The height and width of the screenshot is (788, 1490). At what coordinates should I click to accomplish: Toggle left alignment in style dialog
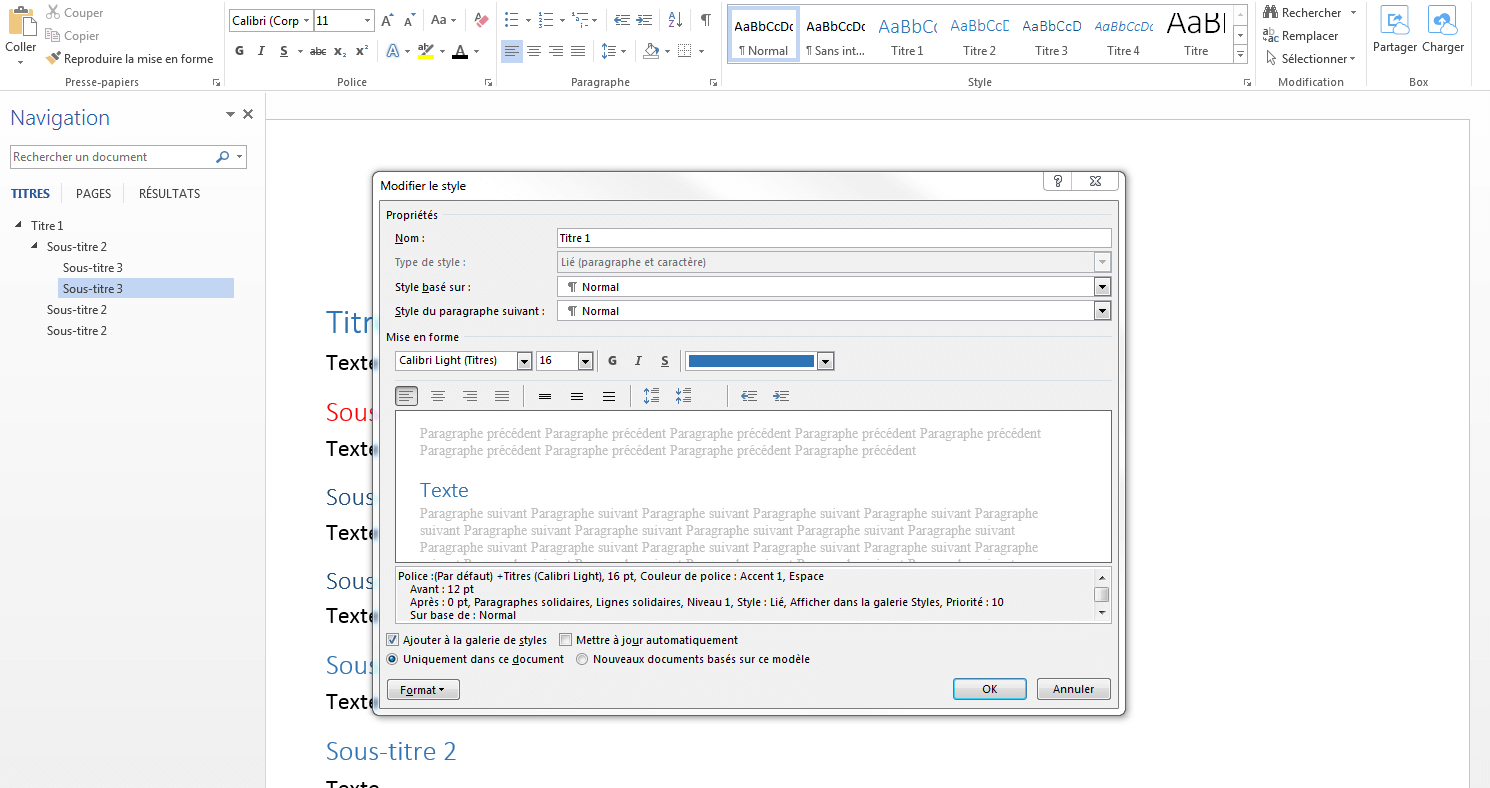click(406, 397)
